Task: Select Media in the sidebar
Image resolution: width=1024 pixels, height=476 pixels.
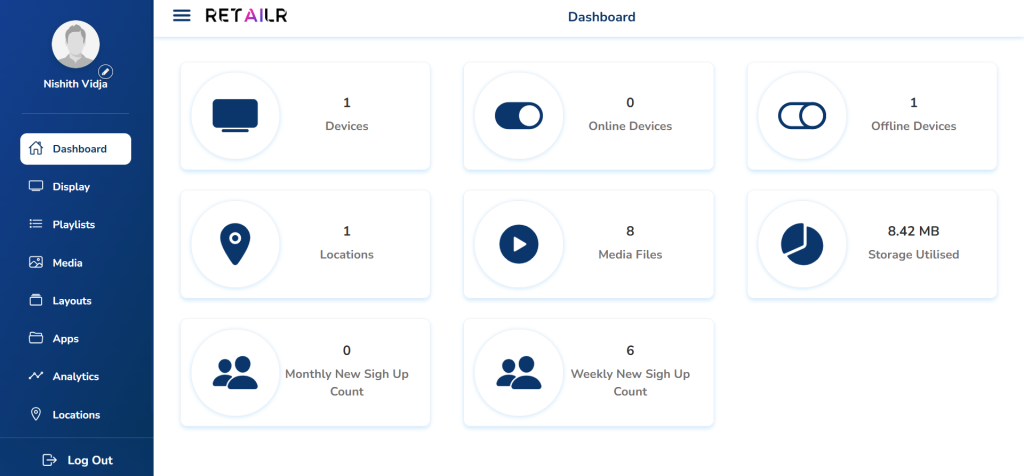Action: 67,263
